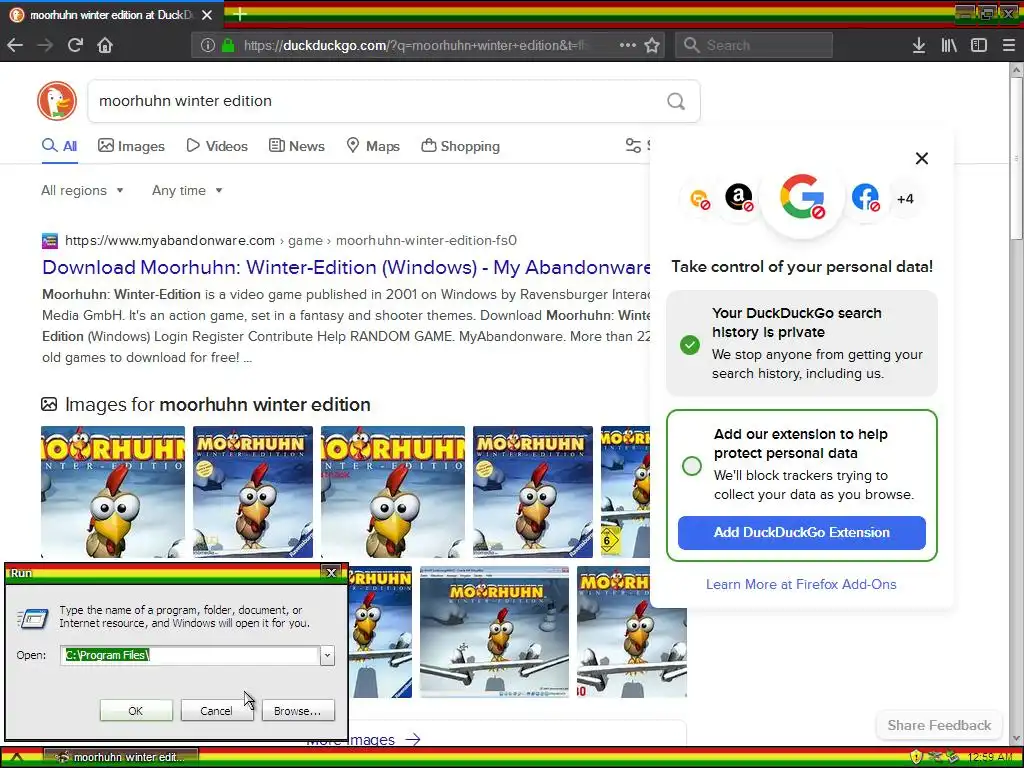Screen dimensions: 1024x768
Task: Click the taskbar start arrow icon
Action: click(16, 758)
